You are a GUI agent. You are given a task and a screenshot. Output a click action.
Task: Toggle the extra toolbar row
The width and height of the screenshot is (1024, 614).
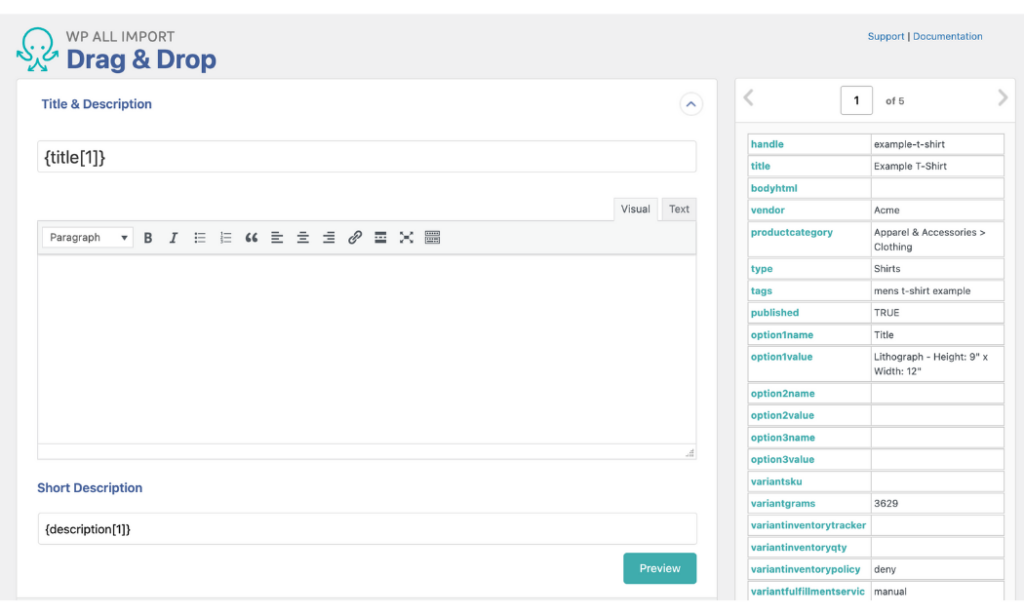click(432, 237)
